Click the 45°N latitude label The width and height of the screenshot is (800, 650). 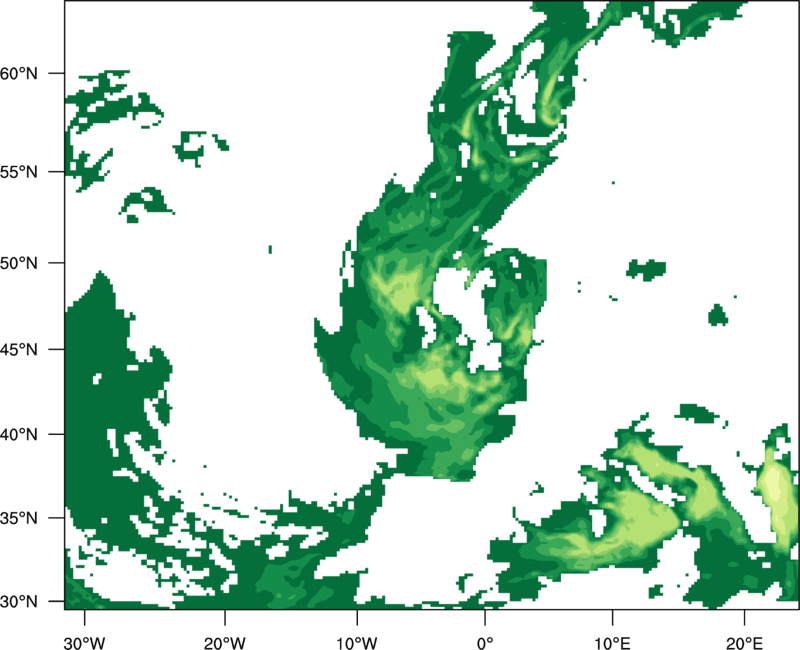tap(19, 349)
